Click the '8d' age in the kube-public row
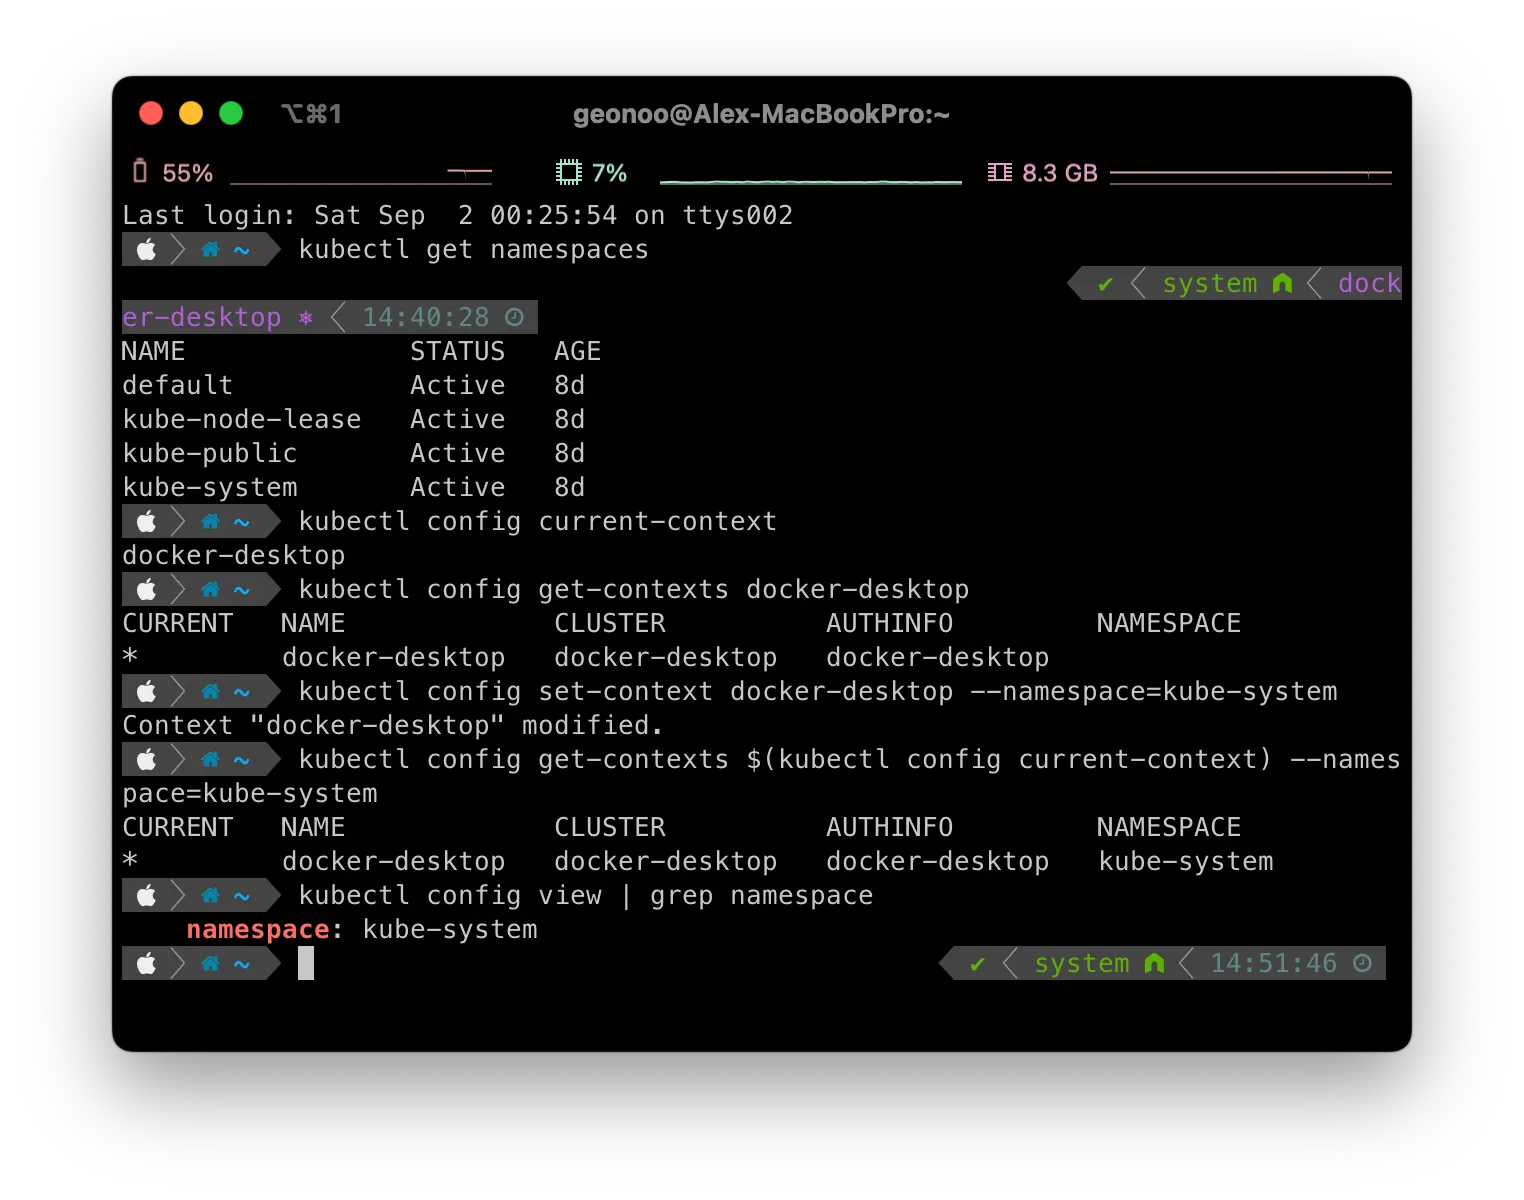 coord(569,454)
